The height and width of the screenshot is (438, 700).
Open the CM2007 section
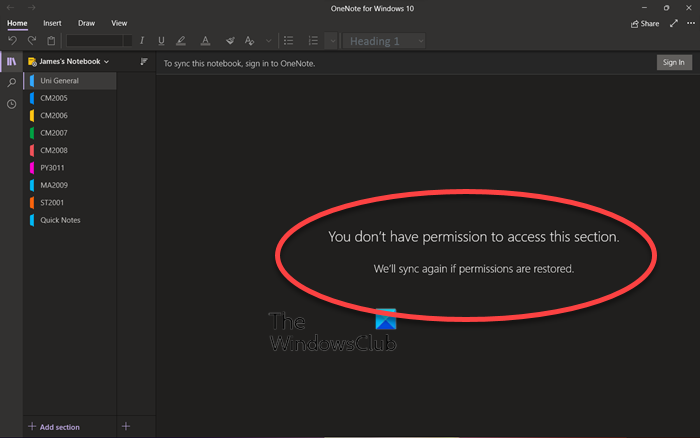(70, 133)
